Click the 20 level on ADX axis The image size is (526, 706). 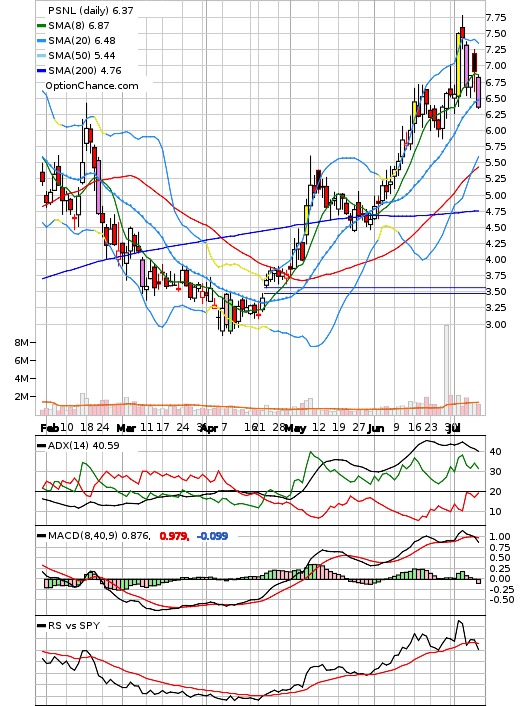[496, 492]
